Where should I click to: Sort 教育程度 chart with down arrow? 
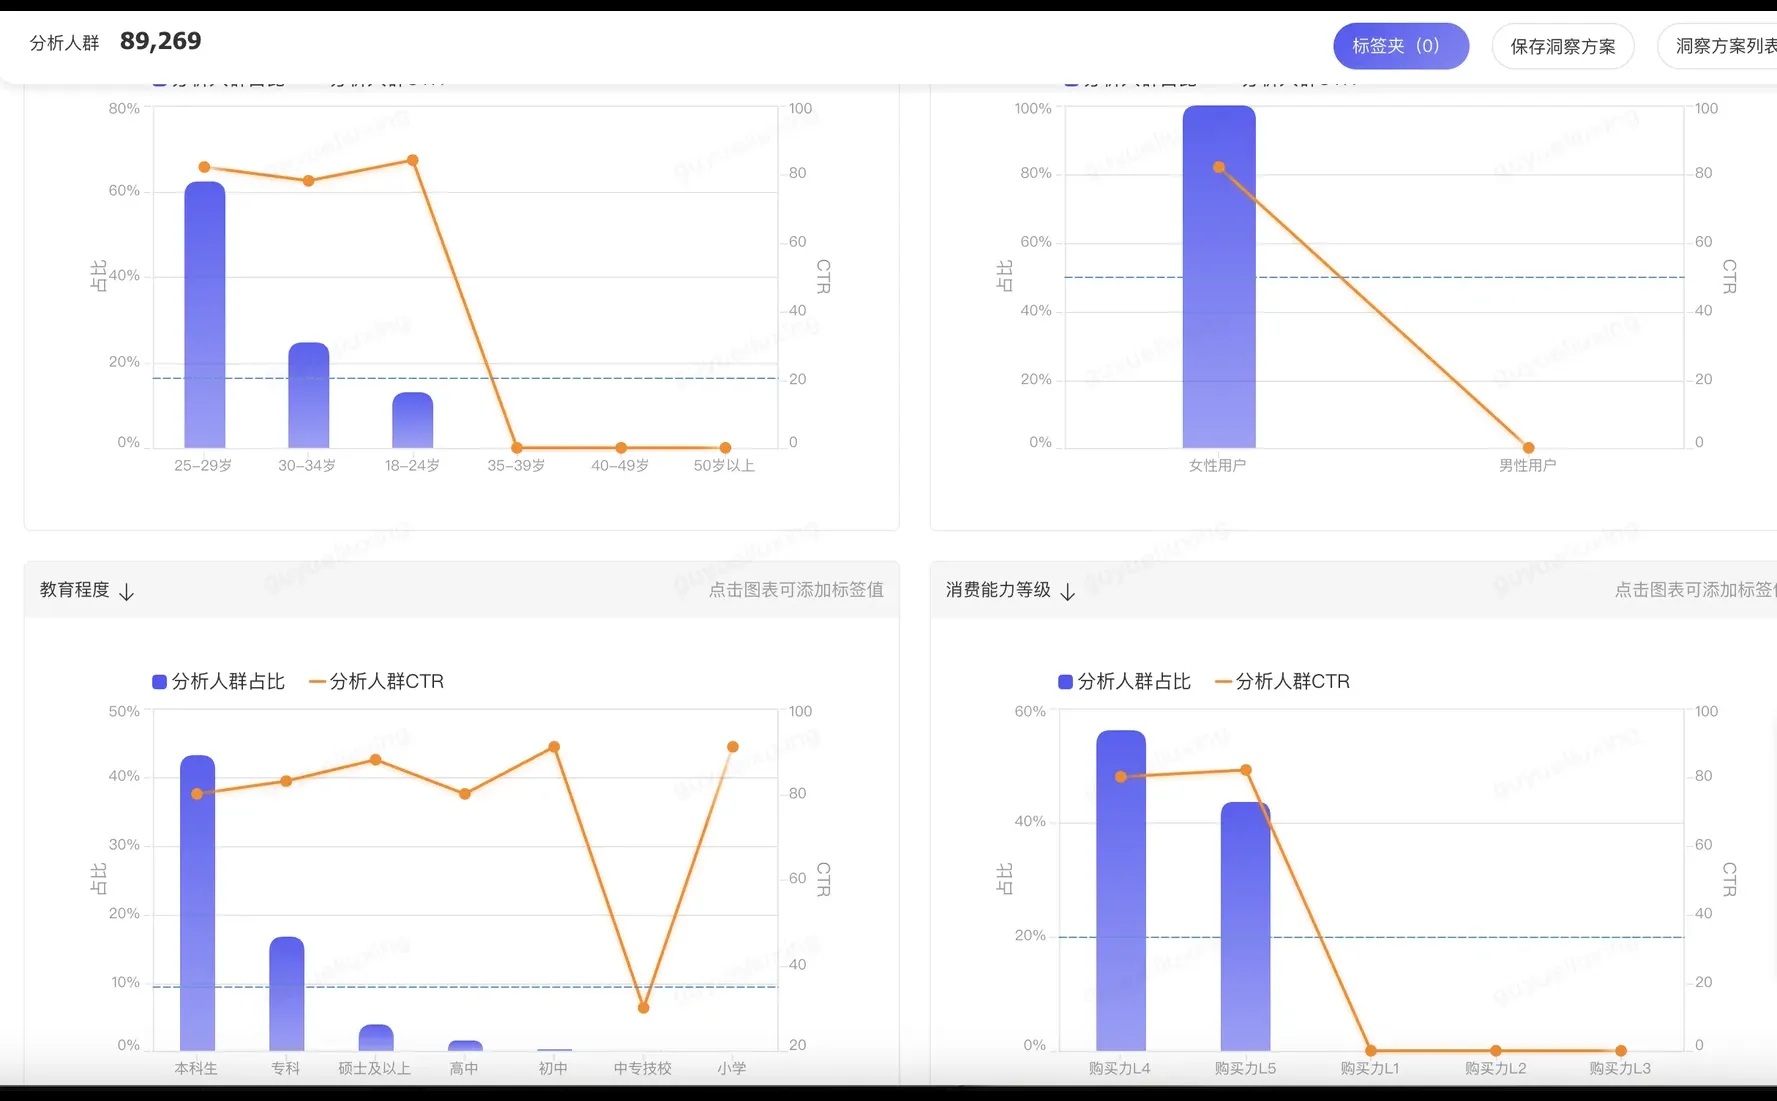coord(126,591)
